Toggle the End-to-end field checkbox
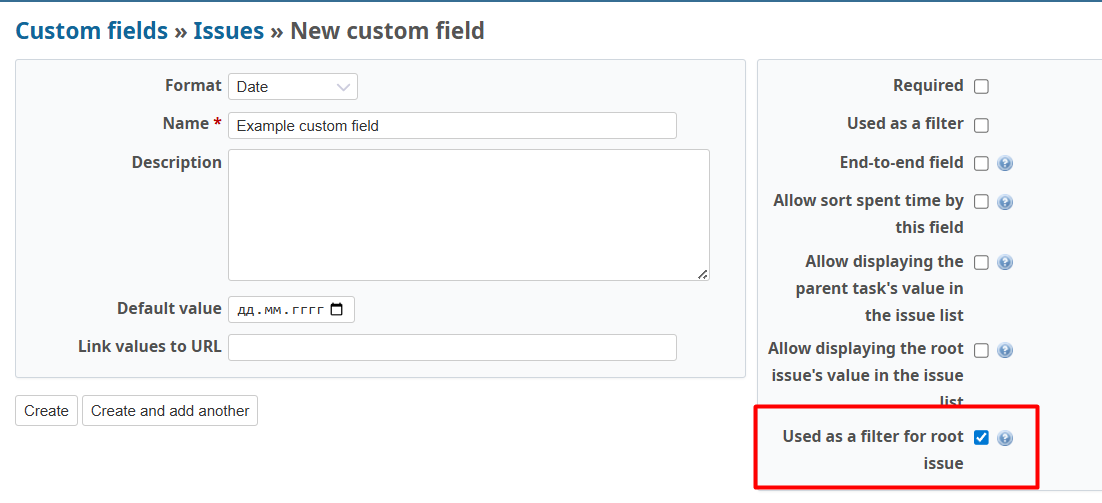This screenshot has width=1102, height=503. coord(981,163)
